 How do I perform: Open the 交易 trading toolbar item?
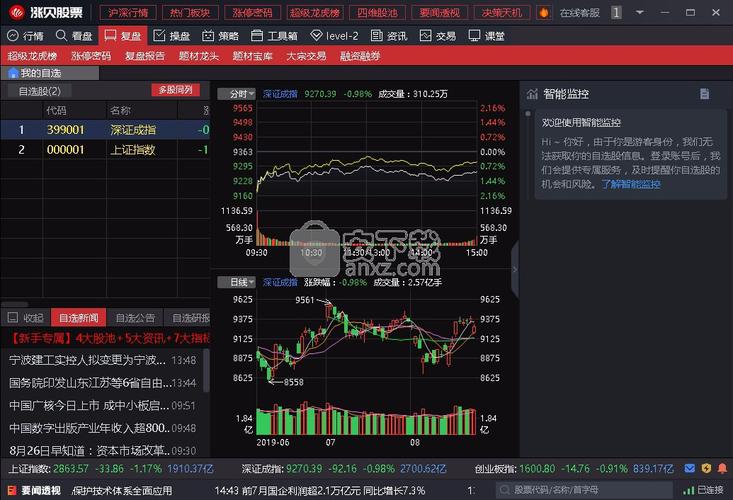[438, 36]
